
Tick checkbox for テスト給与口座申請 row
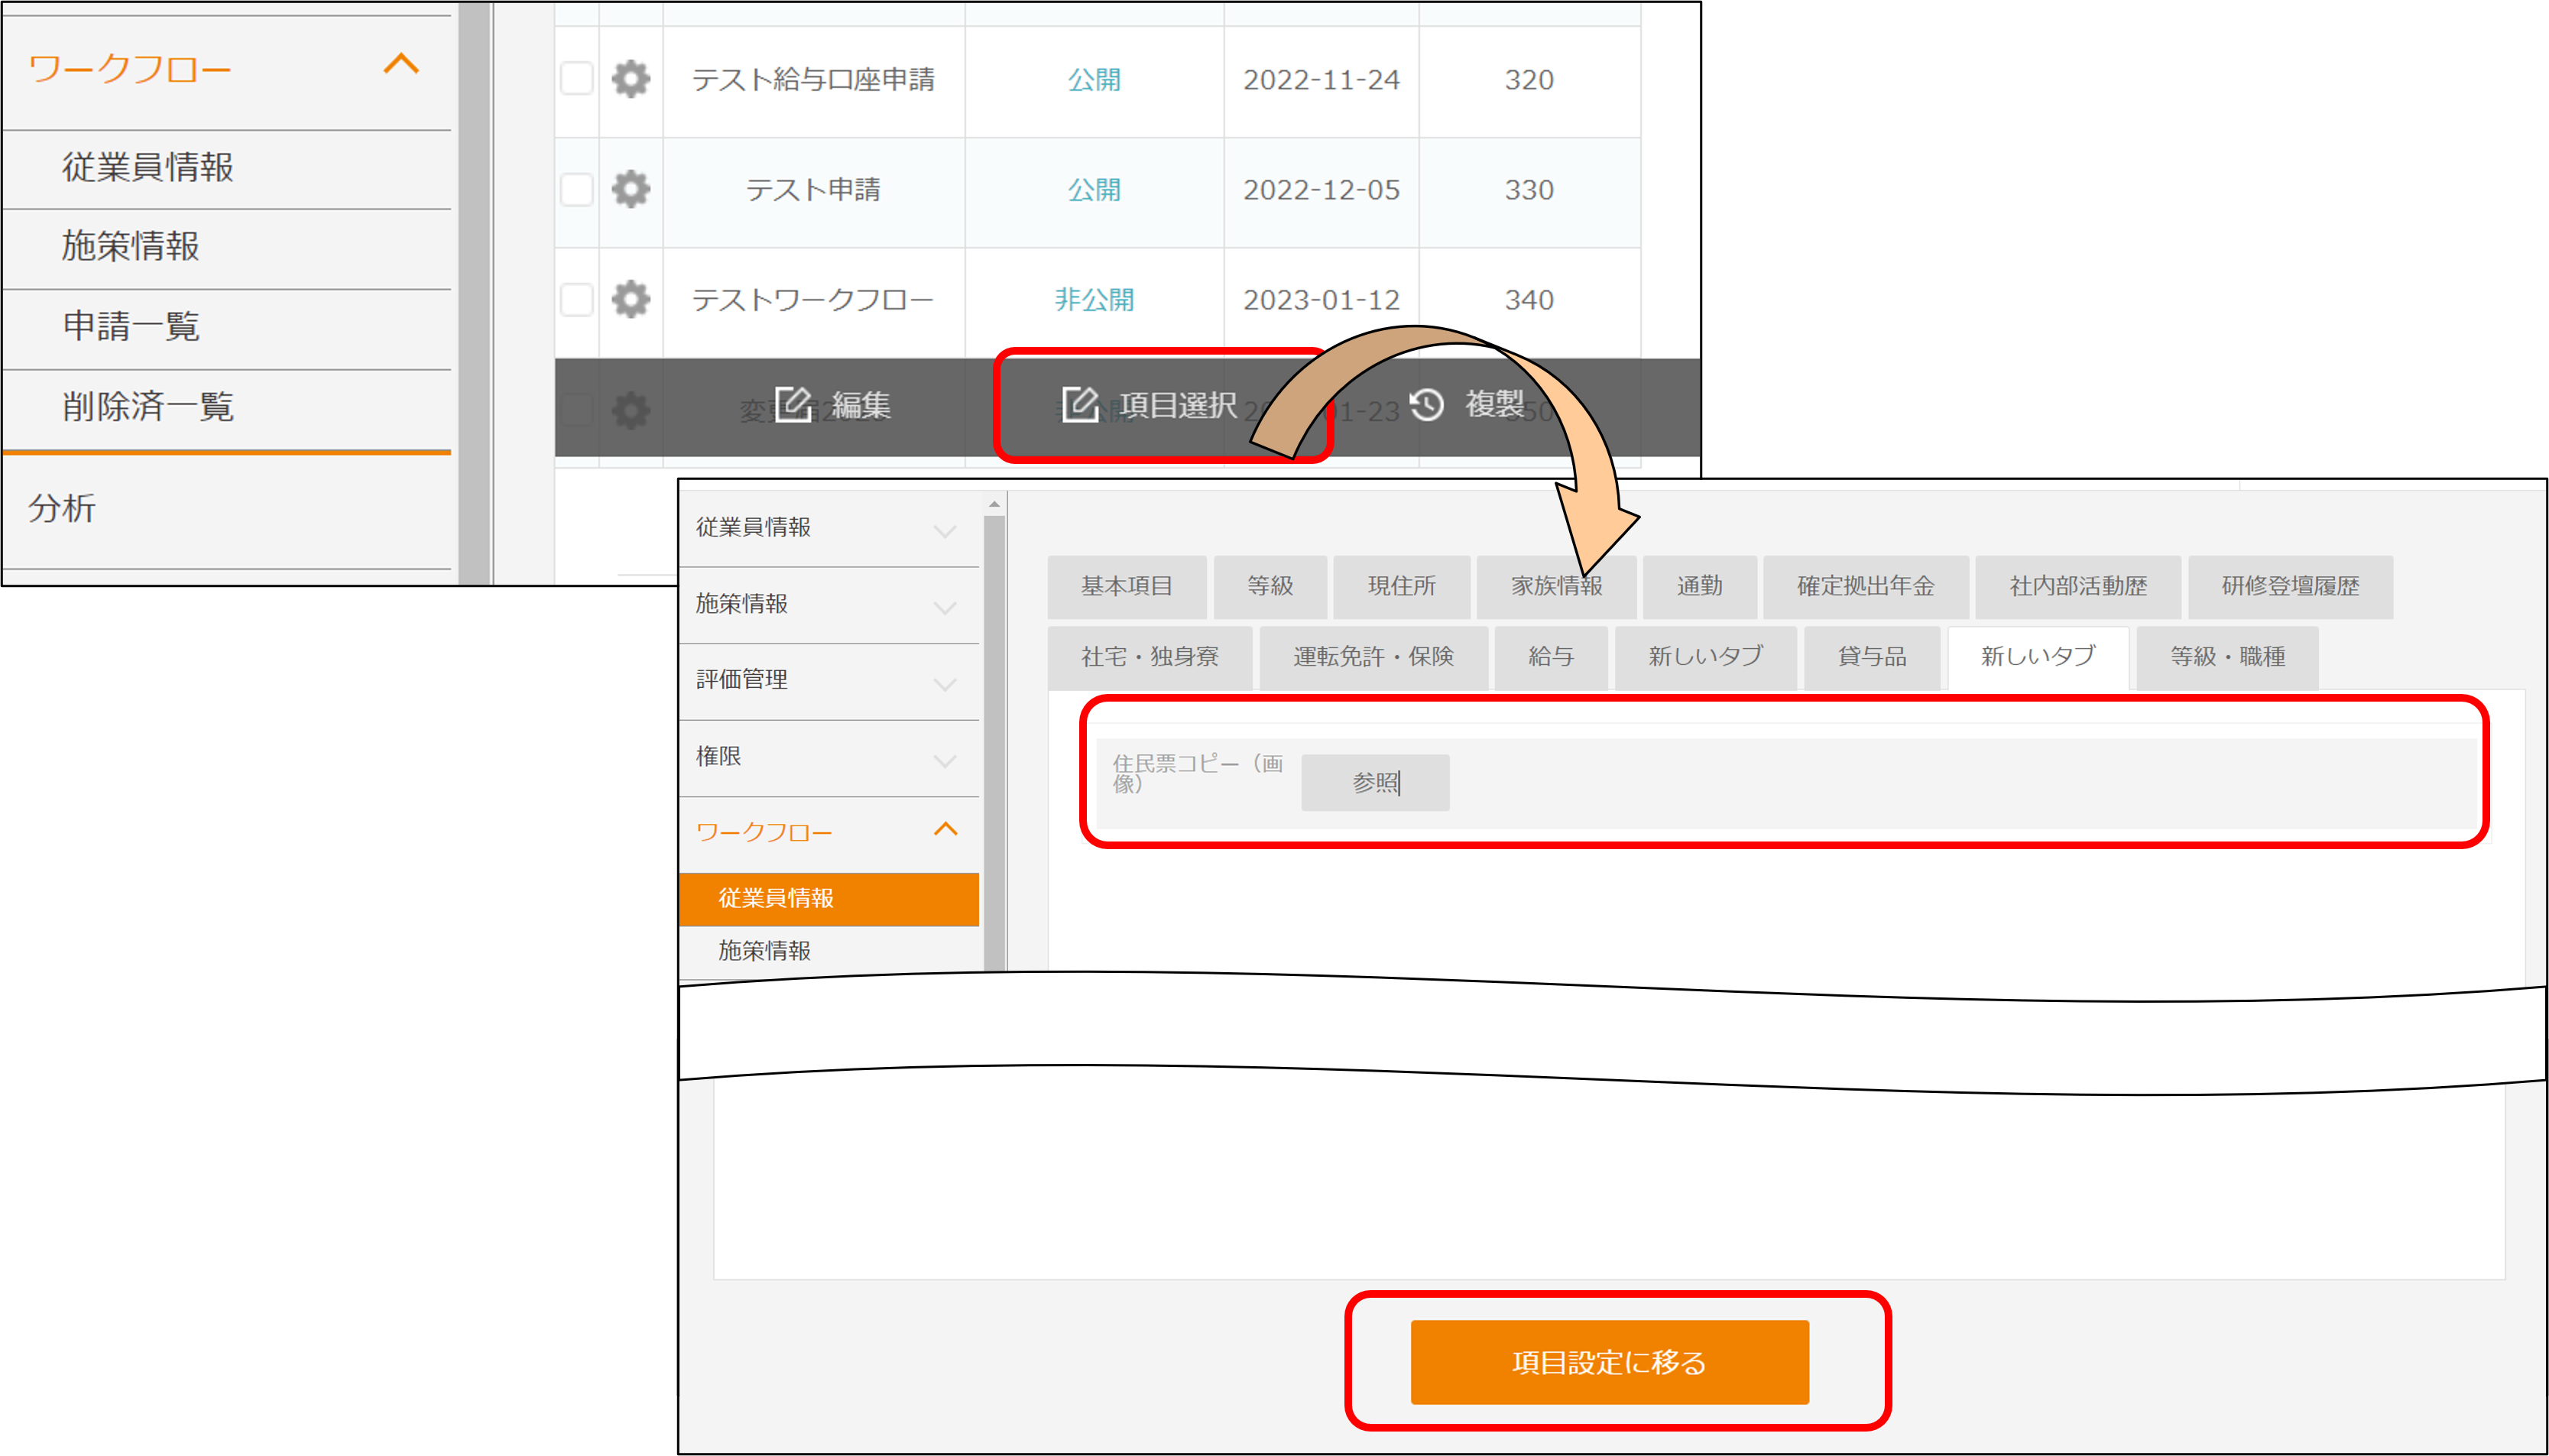pos(577,78)
